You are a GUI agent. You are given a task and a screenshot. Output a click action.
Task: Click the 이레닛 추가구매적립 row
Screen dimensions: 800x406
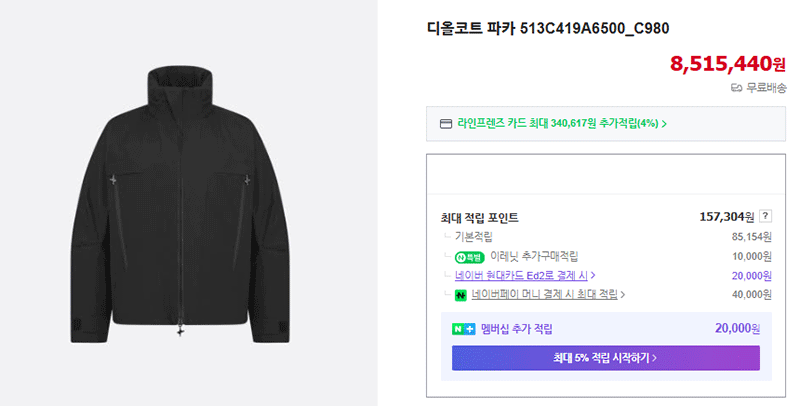(x=607, y=257)
